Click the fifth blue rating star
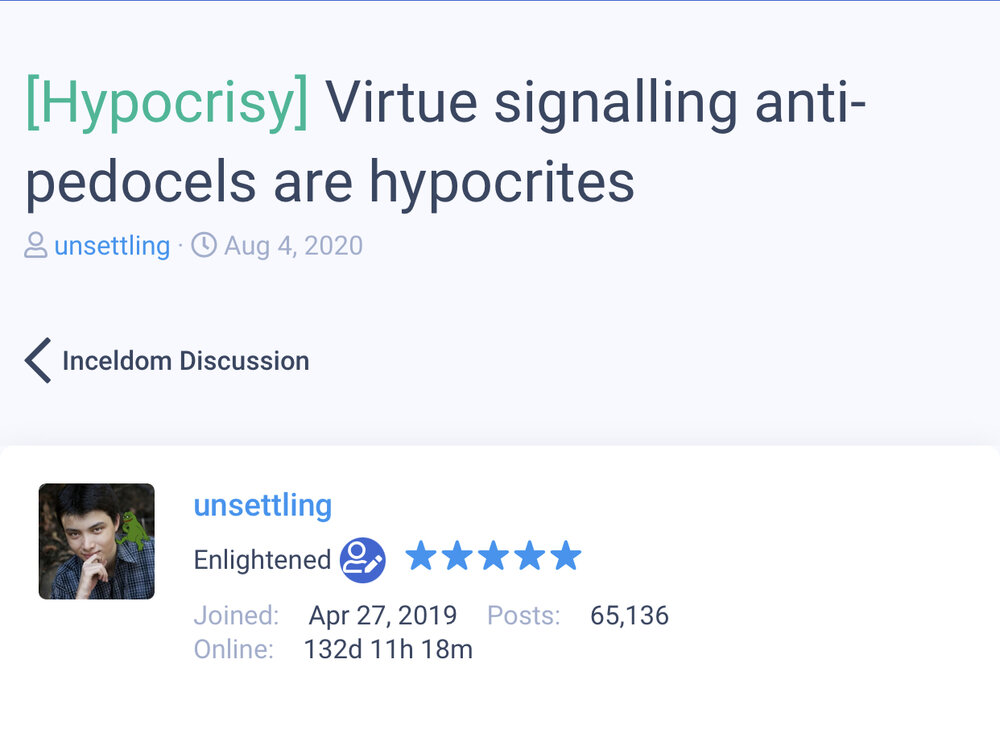This screenshot has width=1000, height=734. coord(565,556)
